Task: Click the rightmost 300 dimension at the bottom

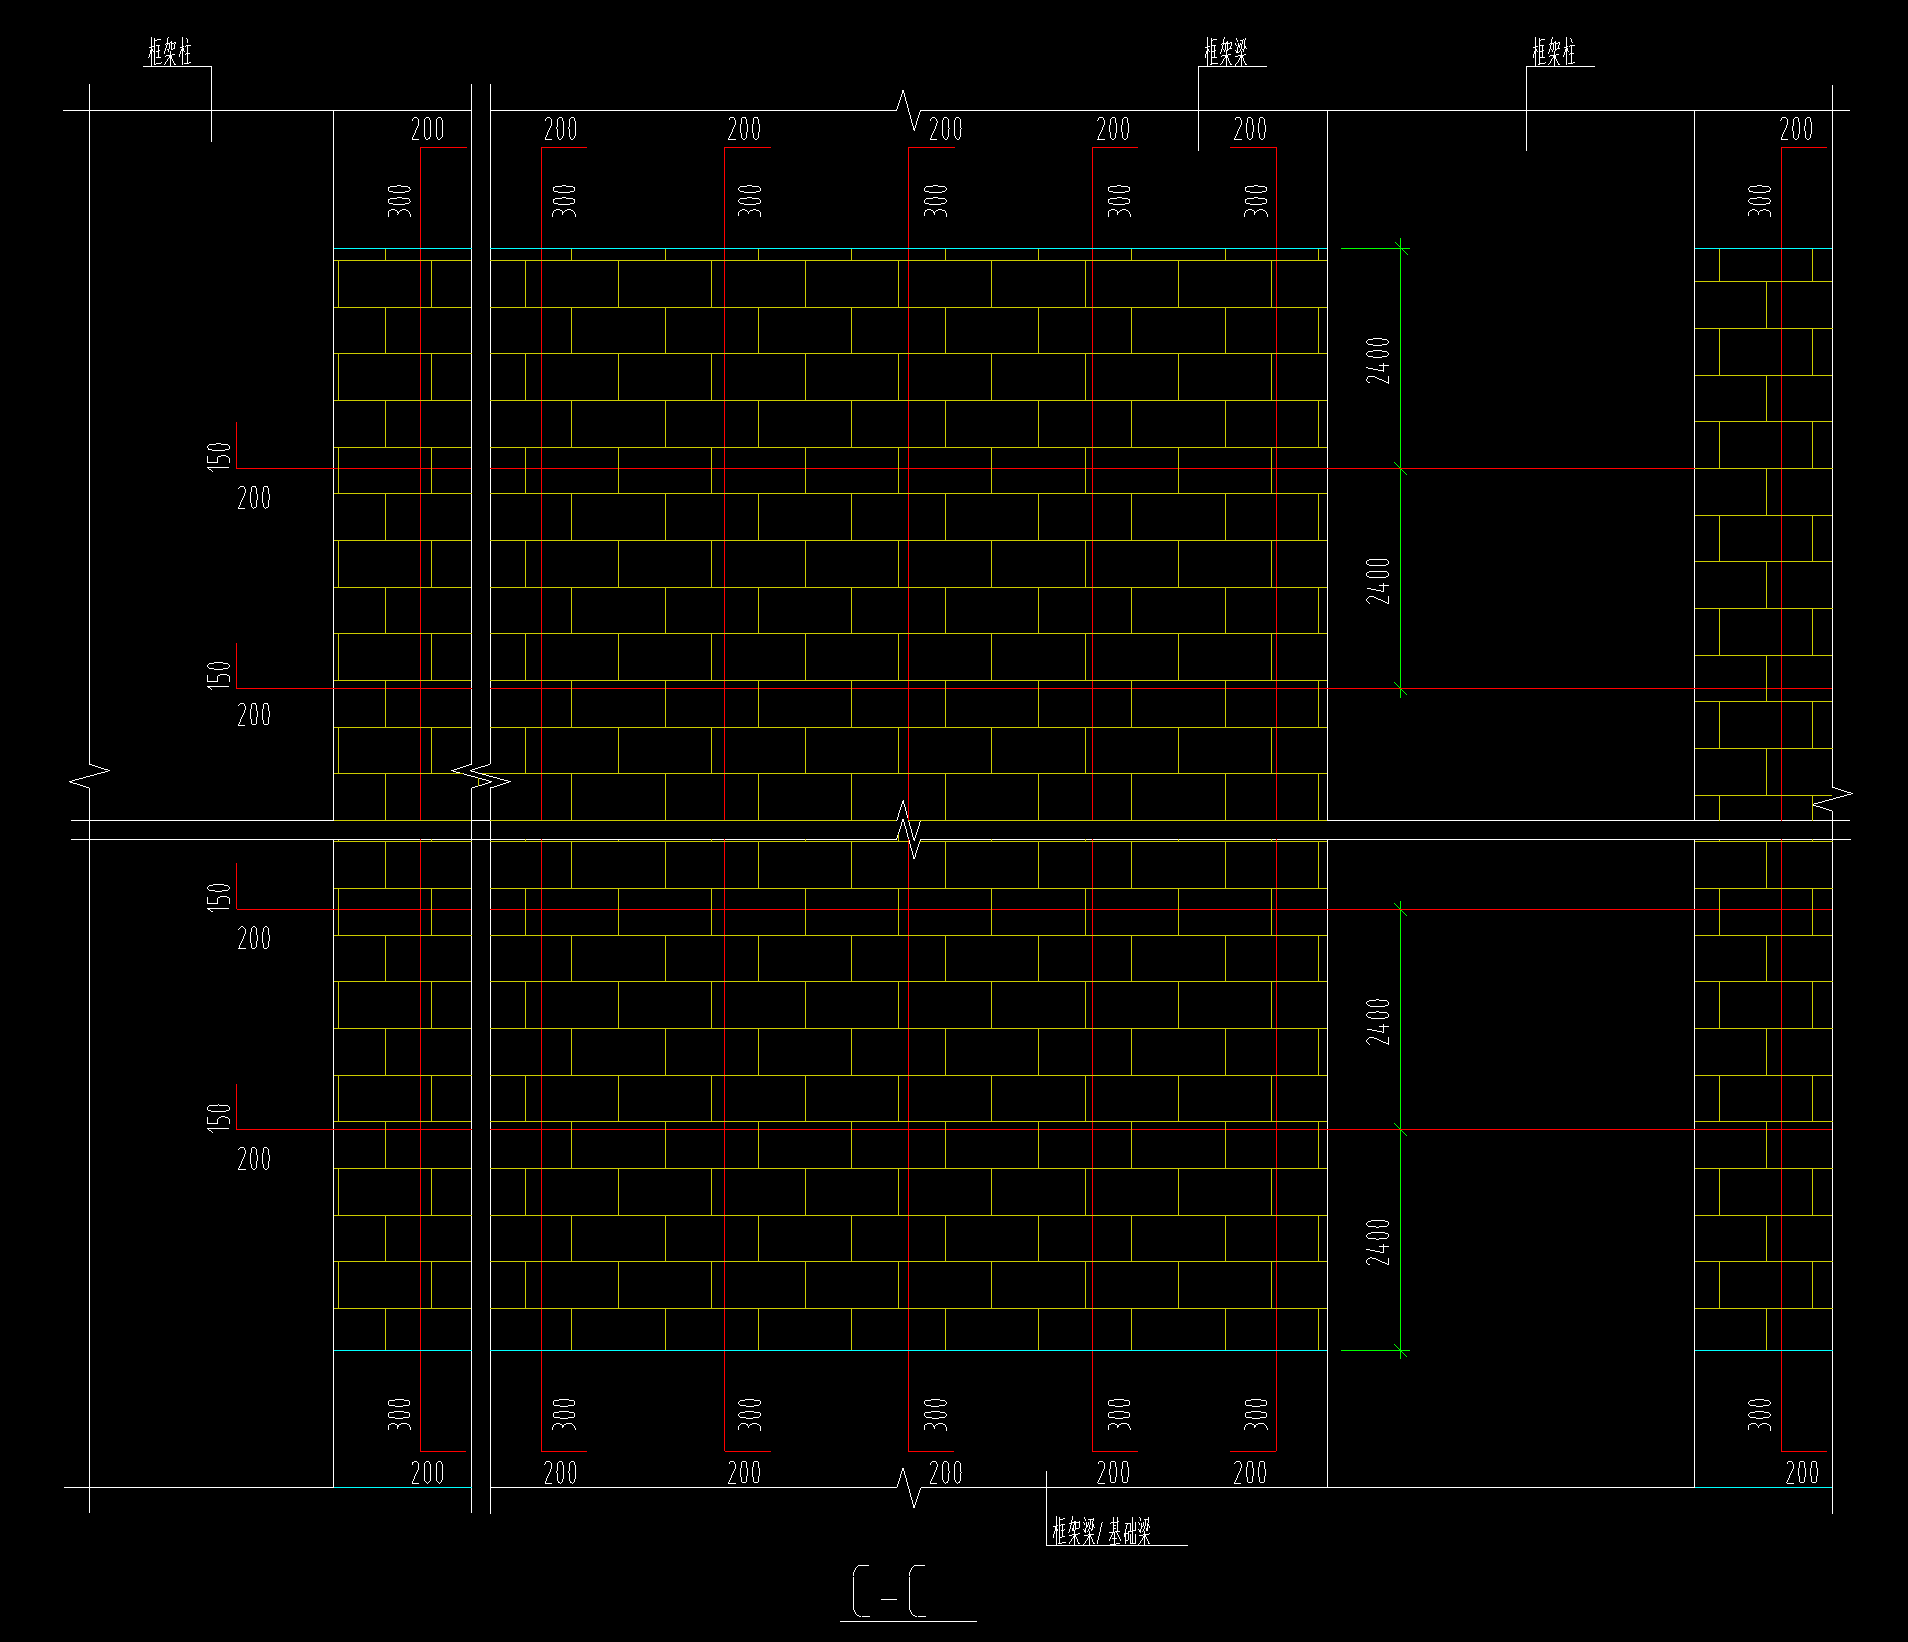Action: point(1760,1414)
